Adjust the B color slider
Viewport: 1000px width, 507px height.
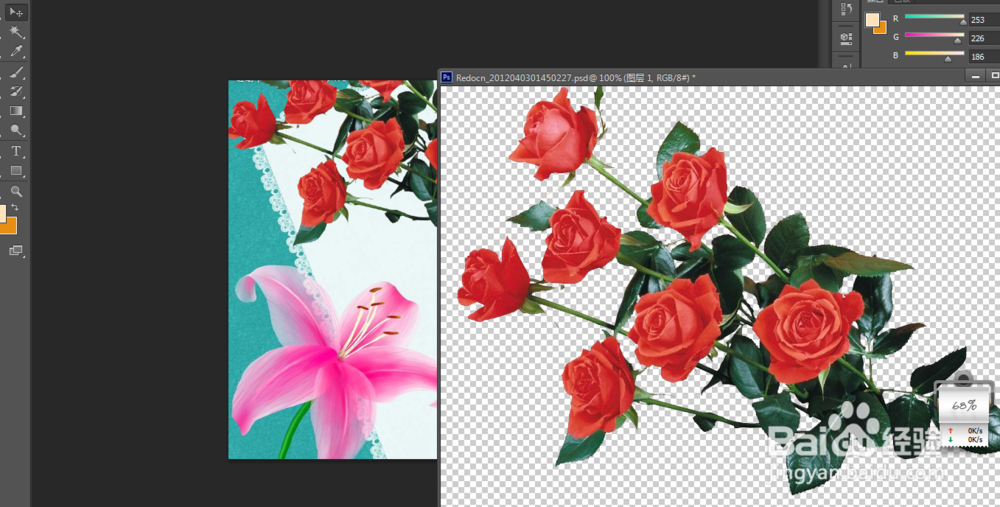point(935,55)
